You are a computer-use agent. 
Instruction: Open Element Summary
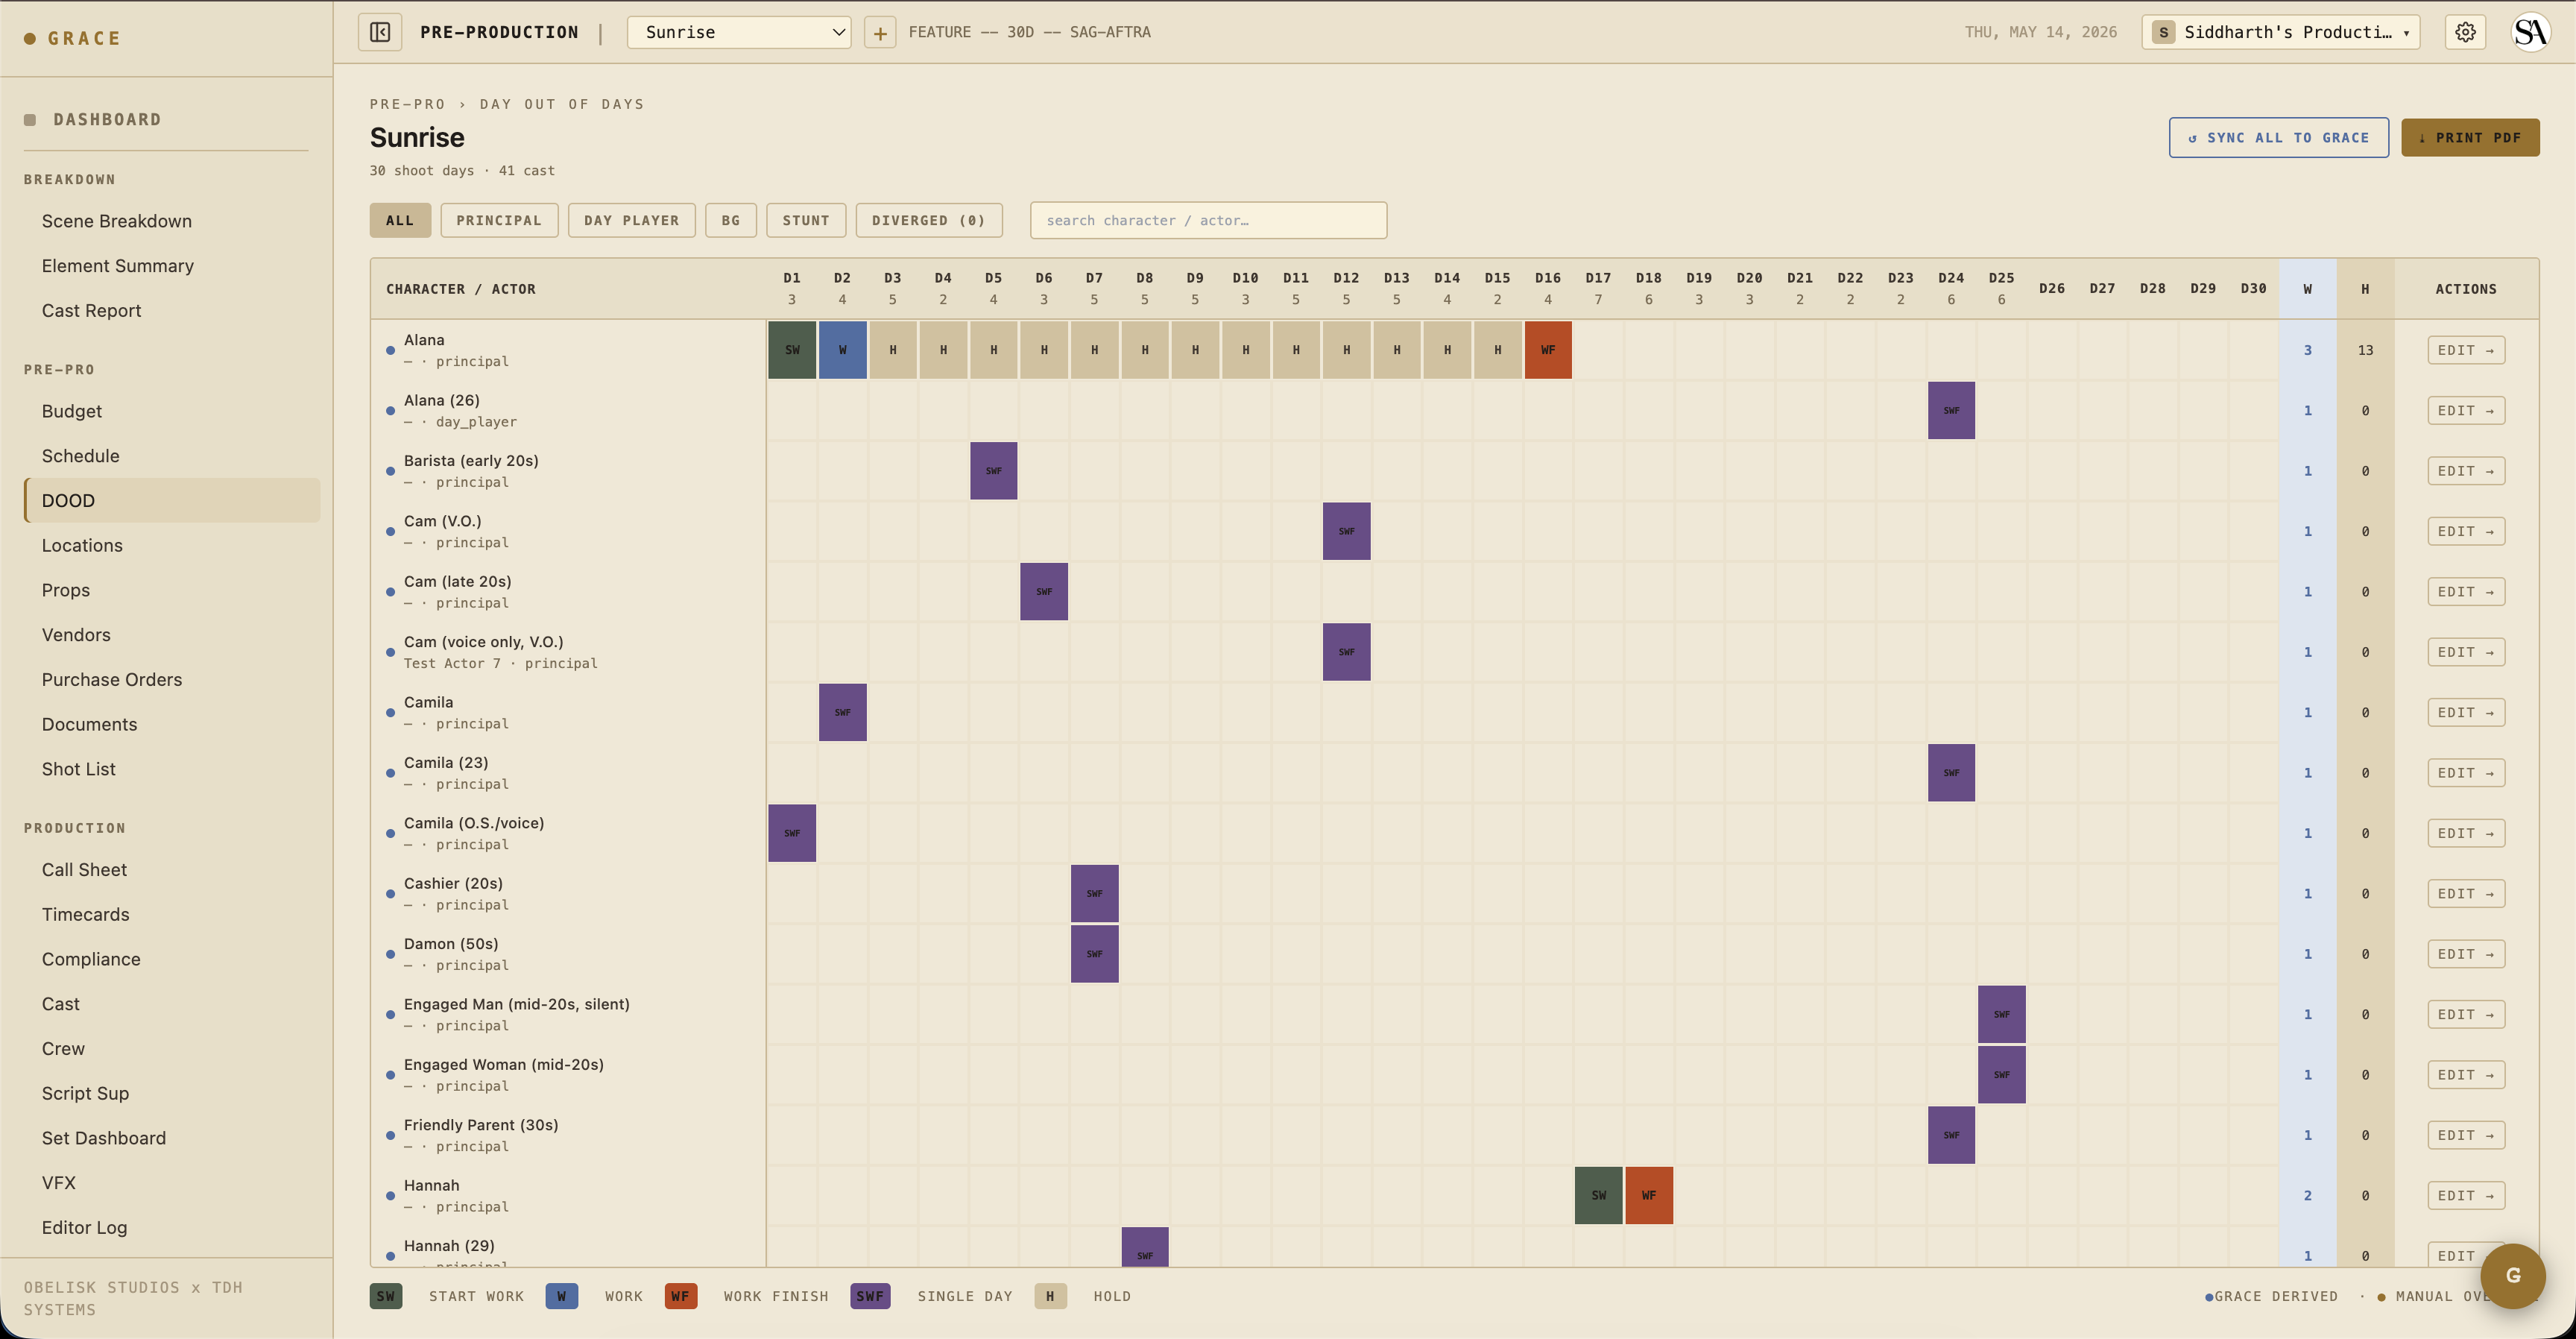point(118,266)
